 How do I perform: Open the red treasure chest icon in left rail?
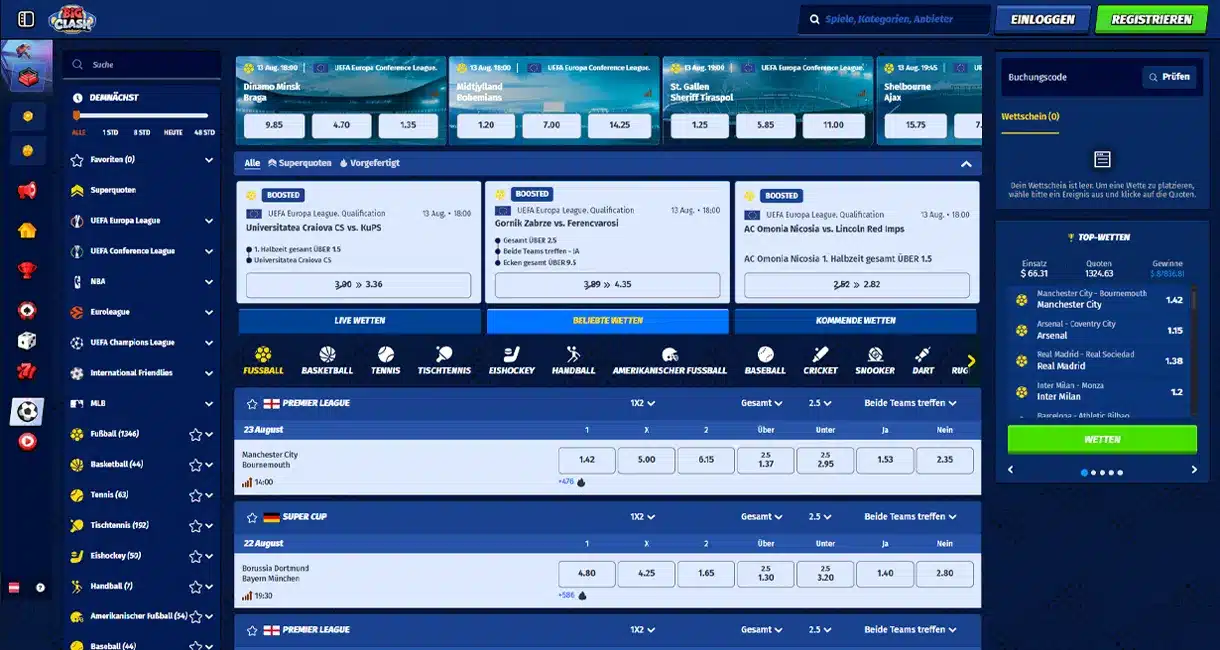tap(28, 76)
